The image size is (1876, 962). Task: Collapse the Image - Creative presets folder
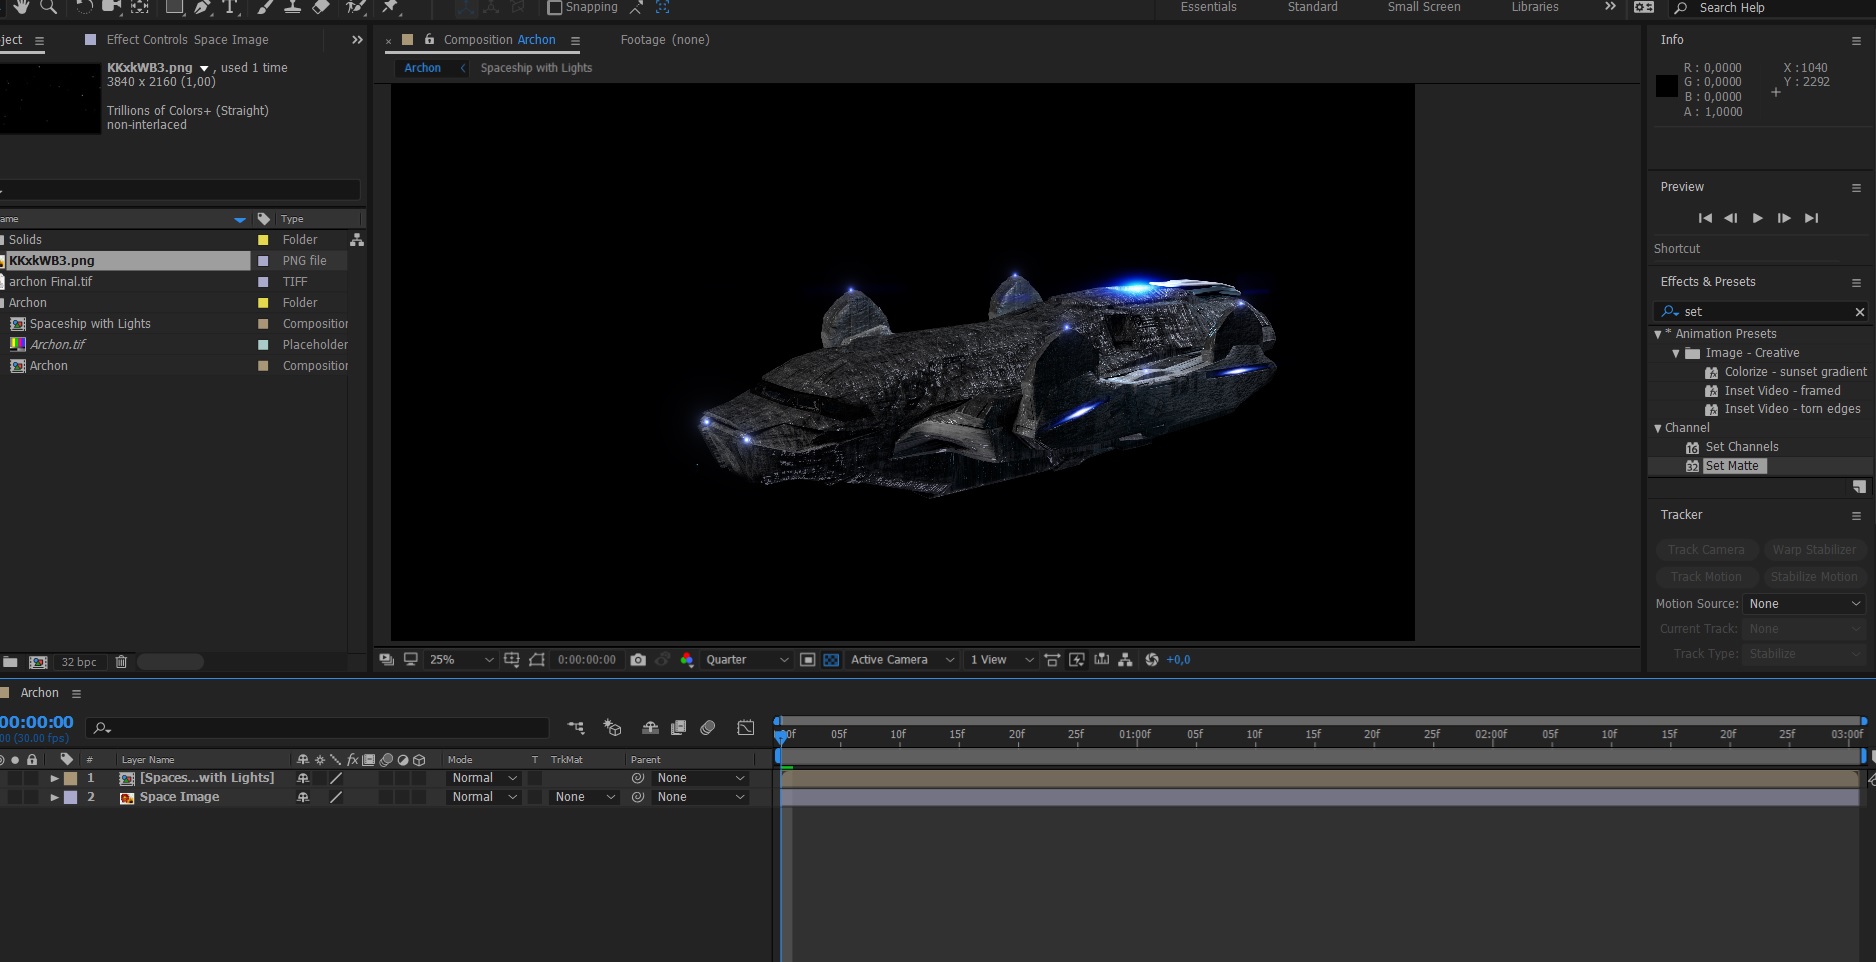click(x=1676, y=353)
